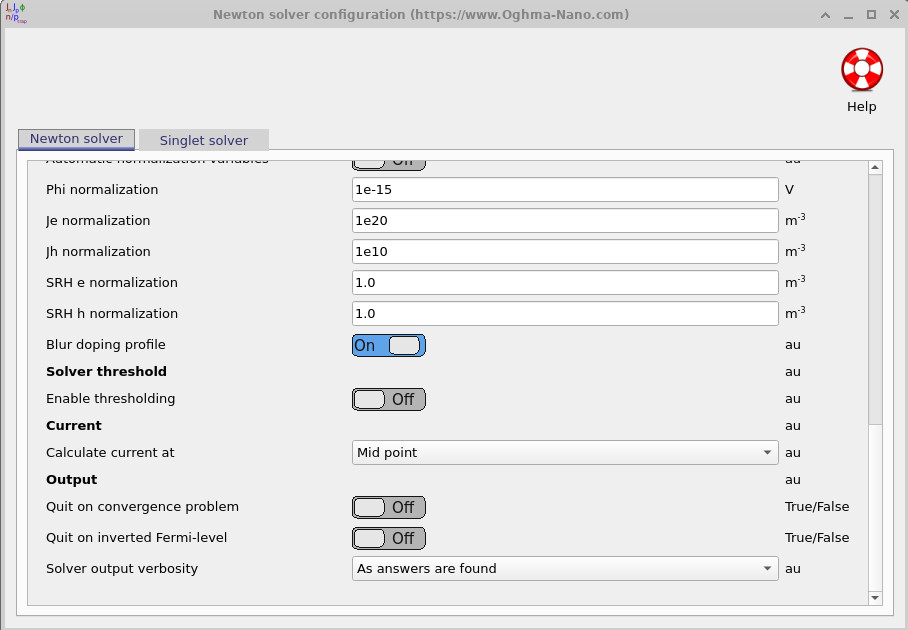Select the Newton solver tab
Viewport: 908px width, 630px height.
tap(76, 139)
